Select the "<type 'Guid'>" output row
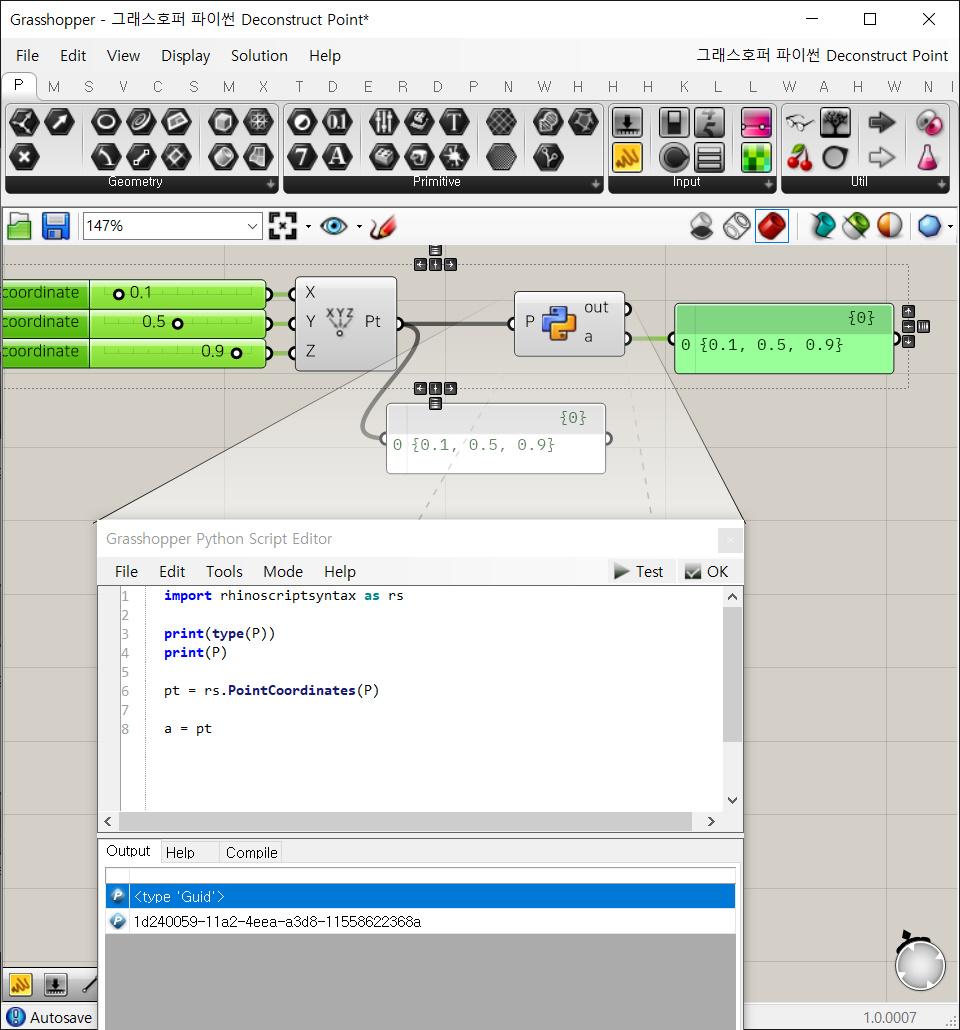Image resolution: width=960 pixels, height=1030 pixels. (420, 896)
